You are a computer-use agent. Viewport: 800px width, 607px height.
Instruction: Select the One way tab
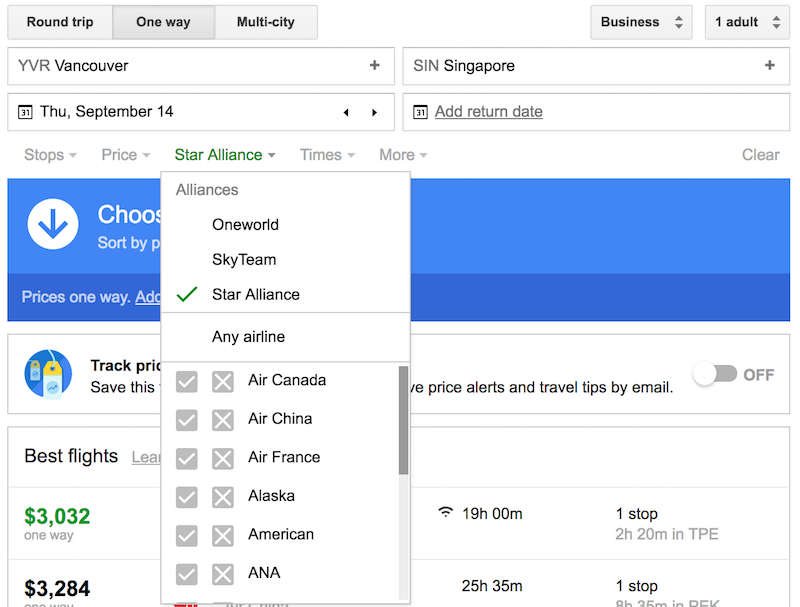[x=163, y=22]
